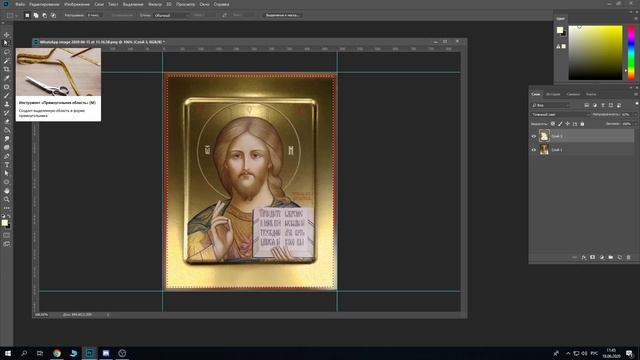
Task: Select the Eraser tool
Action: [x=7, y=121]
